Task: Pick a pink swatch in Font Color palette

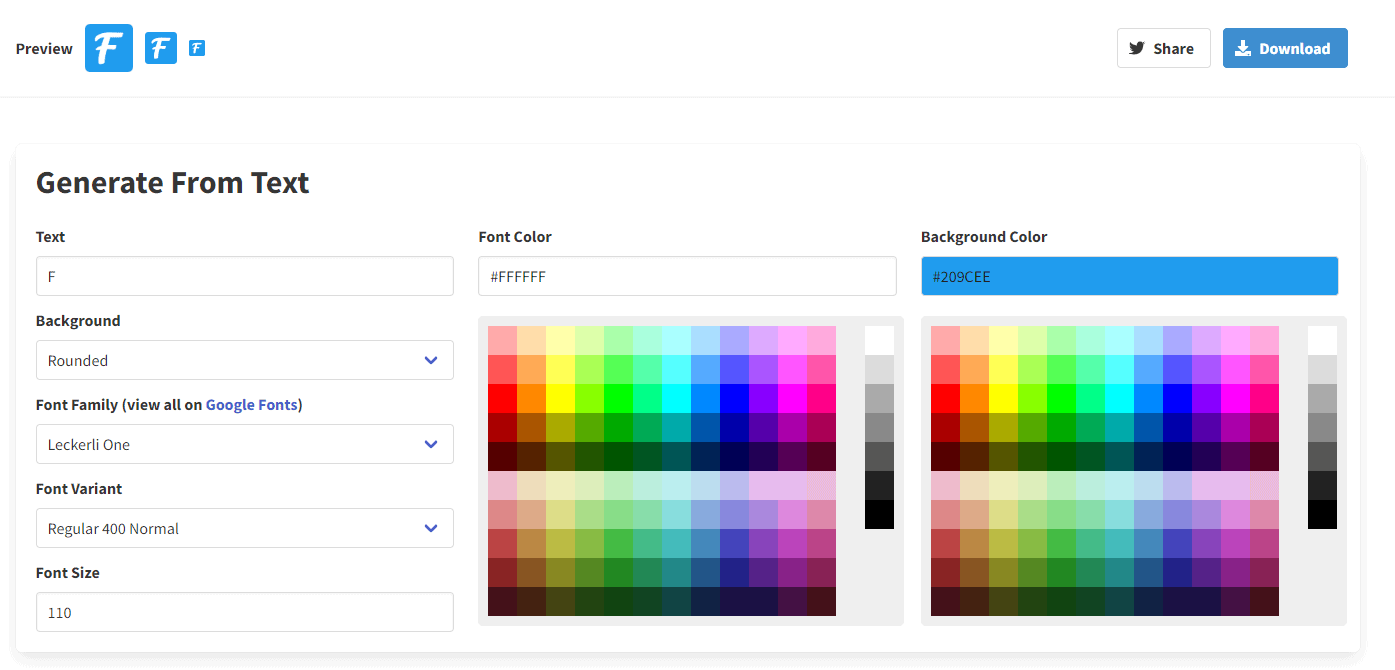Action: 820,338
